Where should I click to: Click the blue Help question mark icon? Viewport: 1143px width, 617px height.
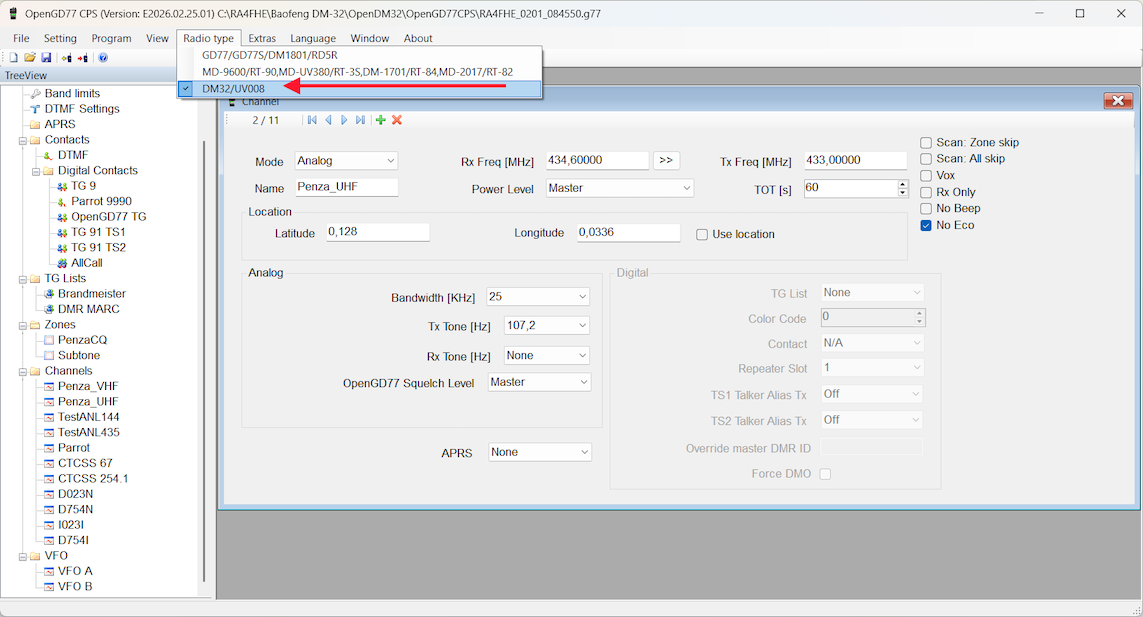tap(103, 58)
